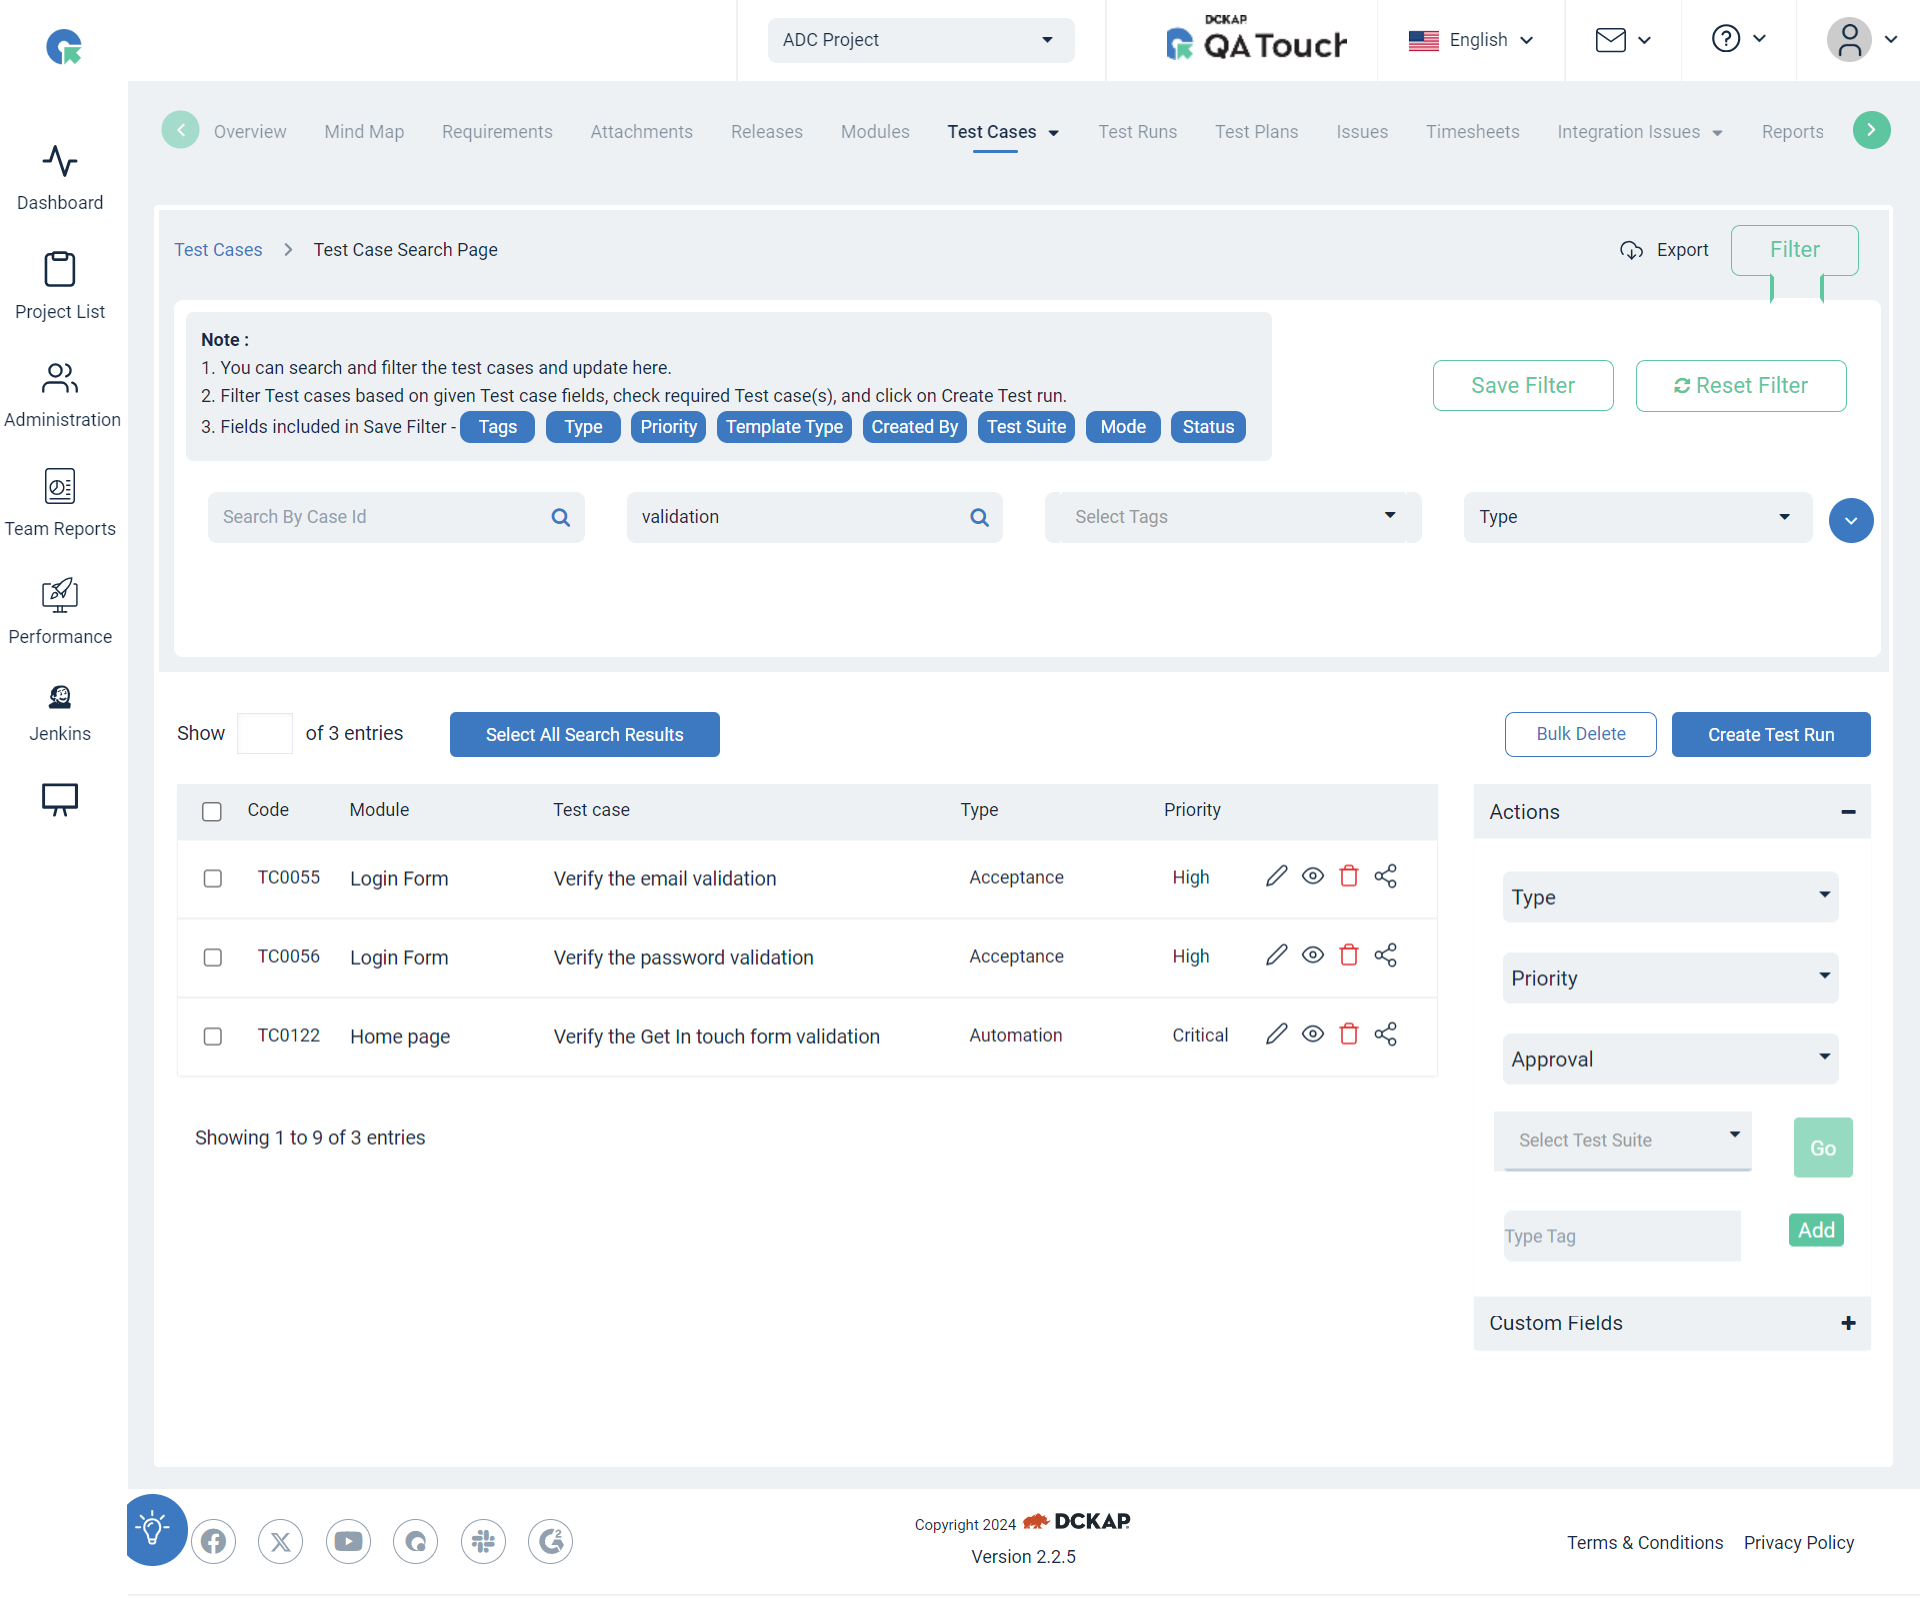
Task: Click the Type Tag input field
Action: point(1622,1237)
